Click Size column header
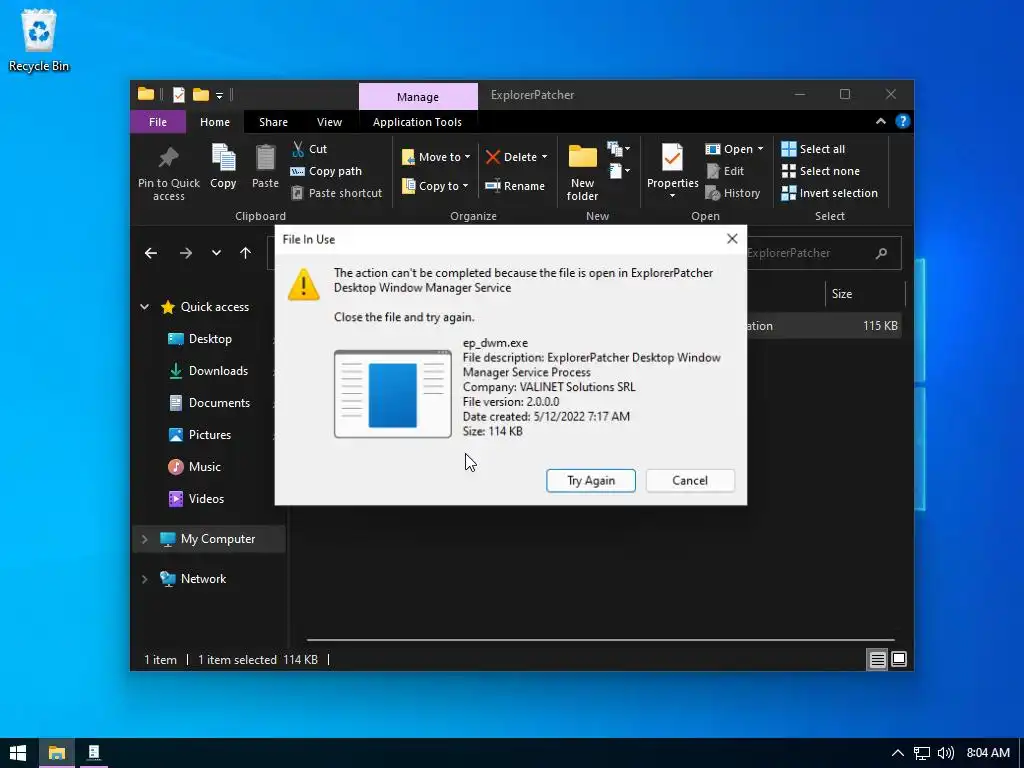 (x=865, y=294)
